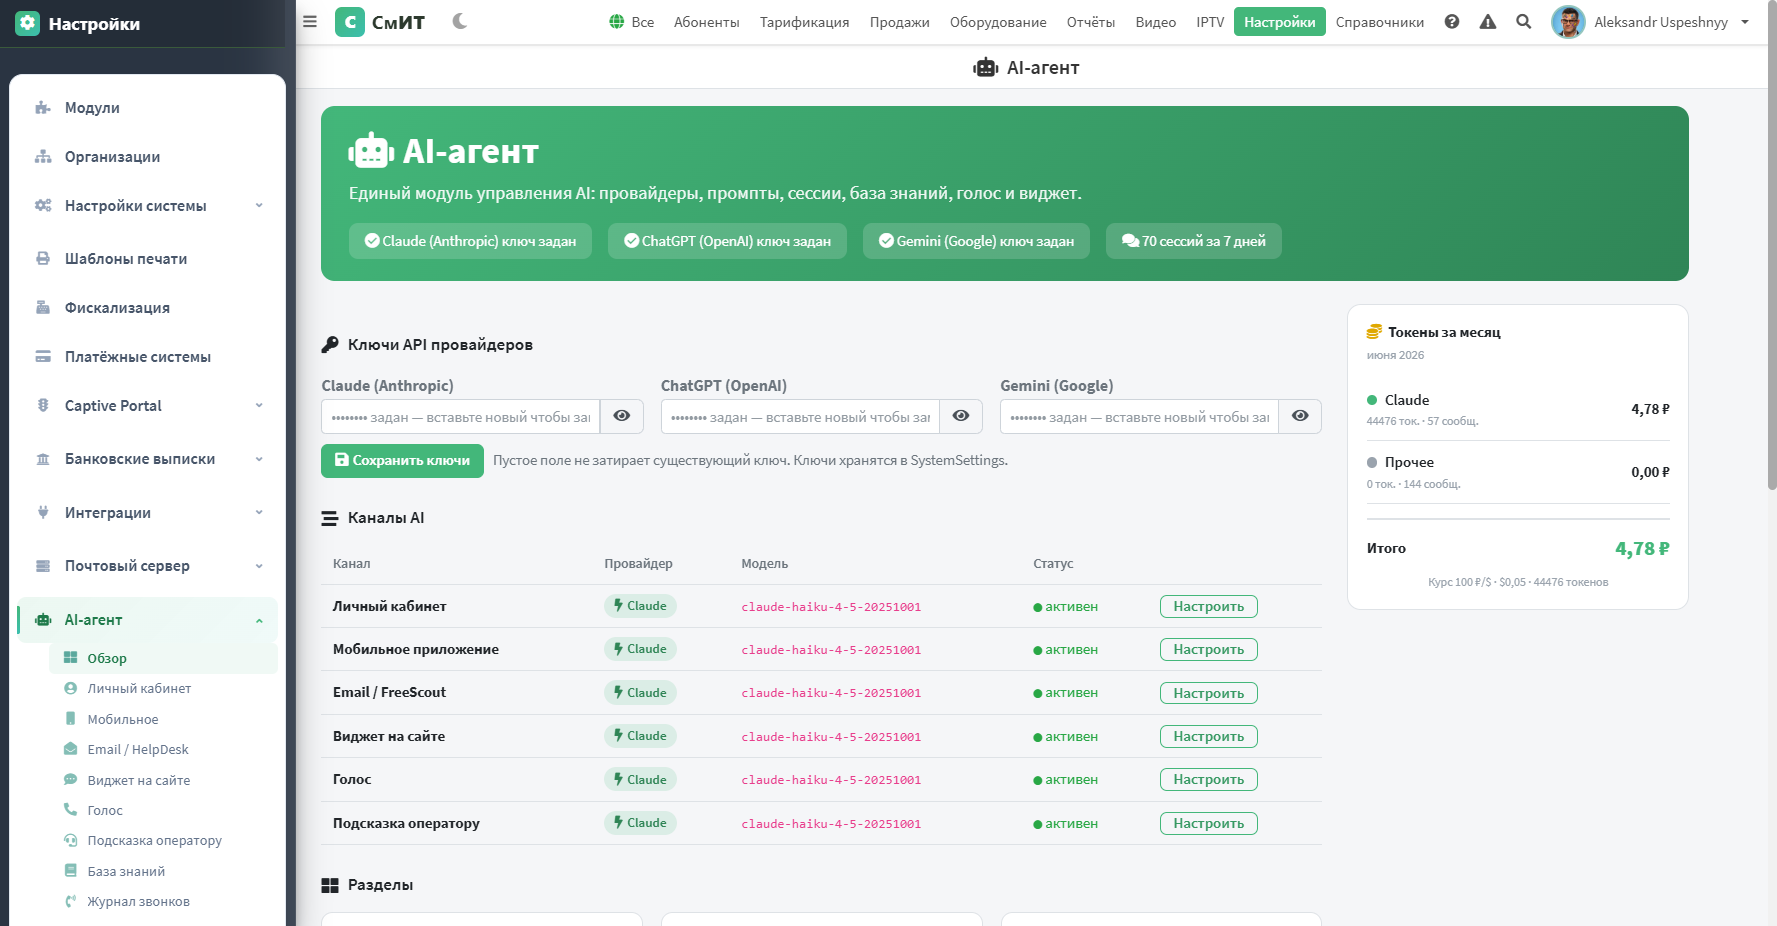The image size is (1777, 926).
Task: Click the СмИТ logo icon
Action: click(350, 22)
